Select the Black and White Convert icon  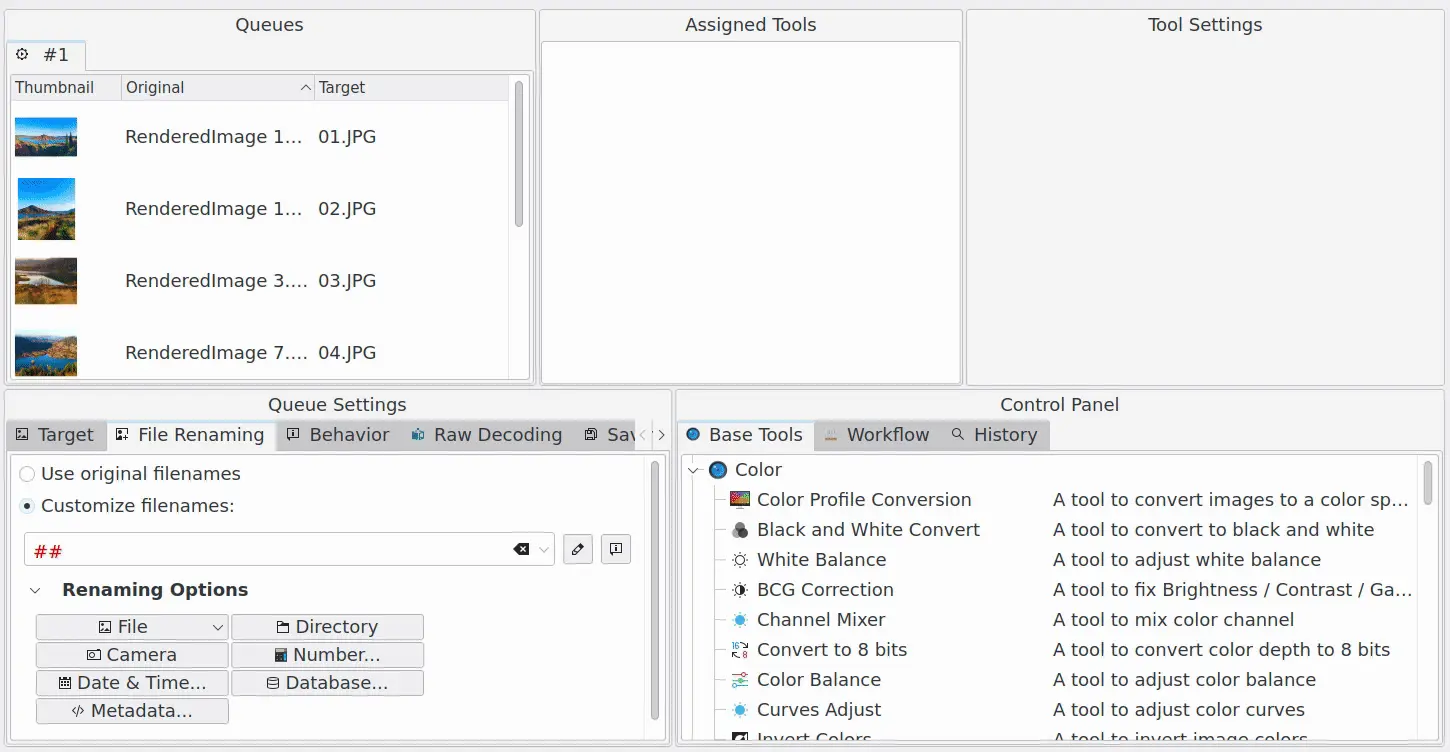740,530
